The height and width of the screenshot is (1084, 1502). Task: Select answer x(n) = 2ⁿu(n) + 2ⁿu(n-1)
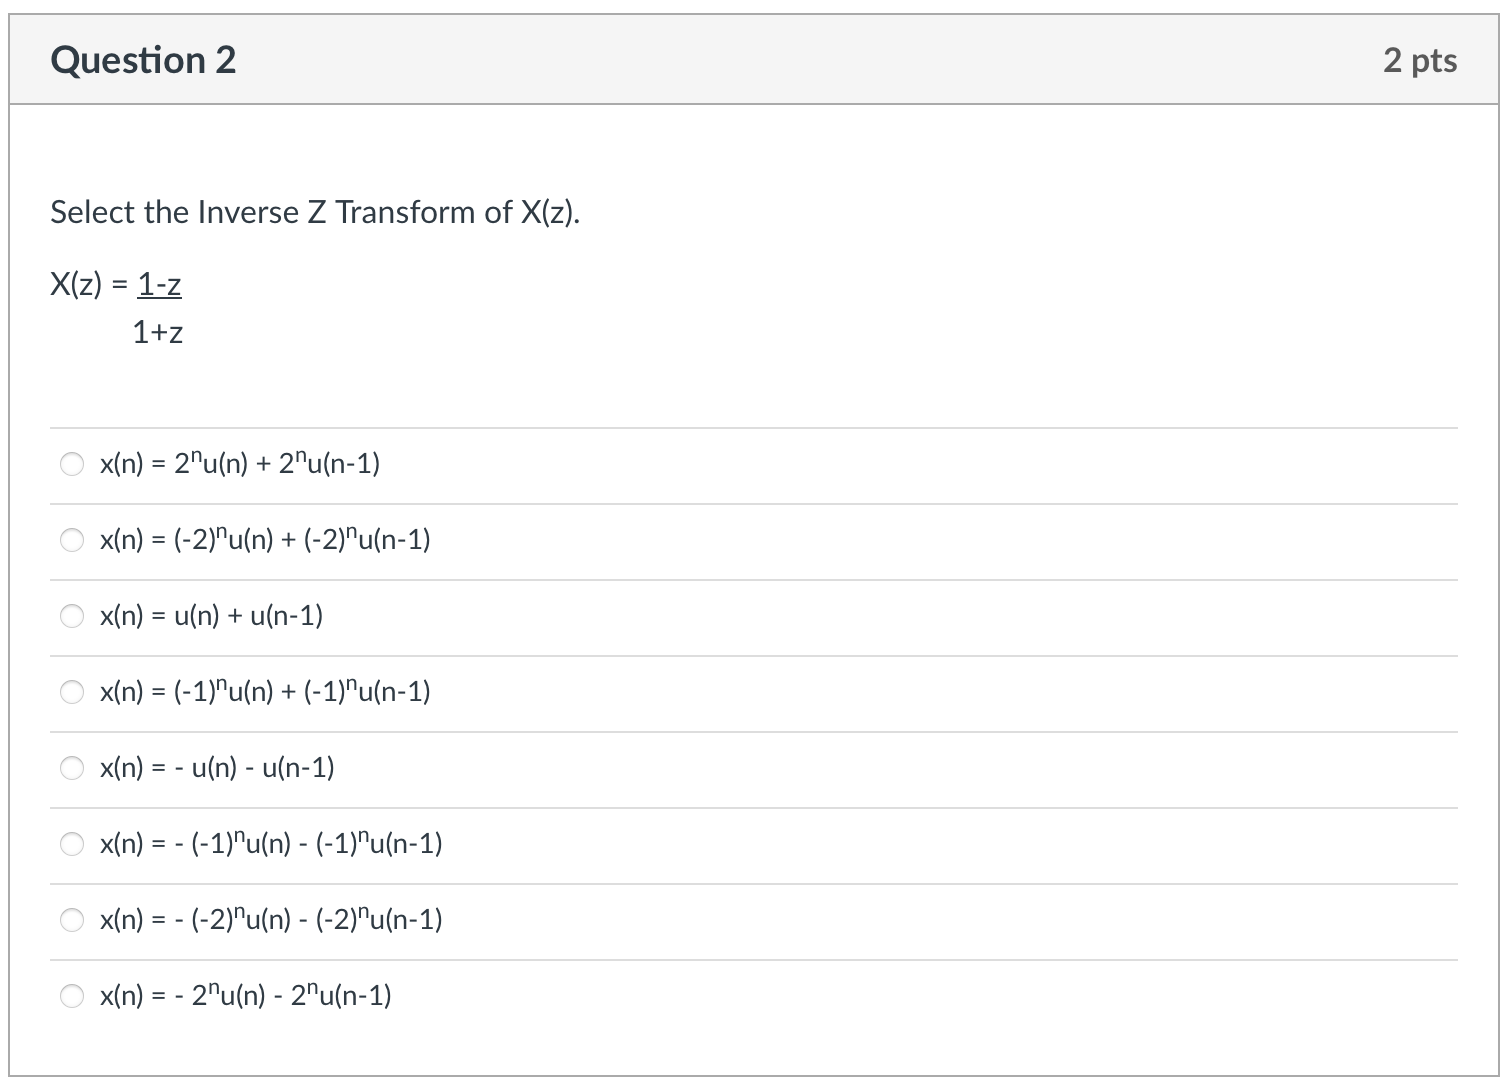[71, 463]
